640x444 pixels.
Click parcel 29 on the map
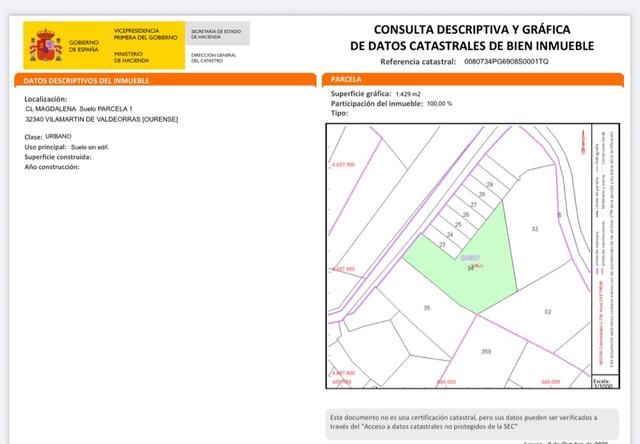tap(489, 184)
